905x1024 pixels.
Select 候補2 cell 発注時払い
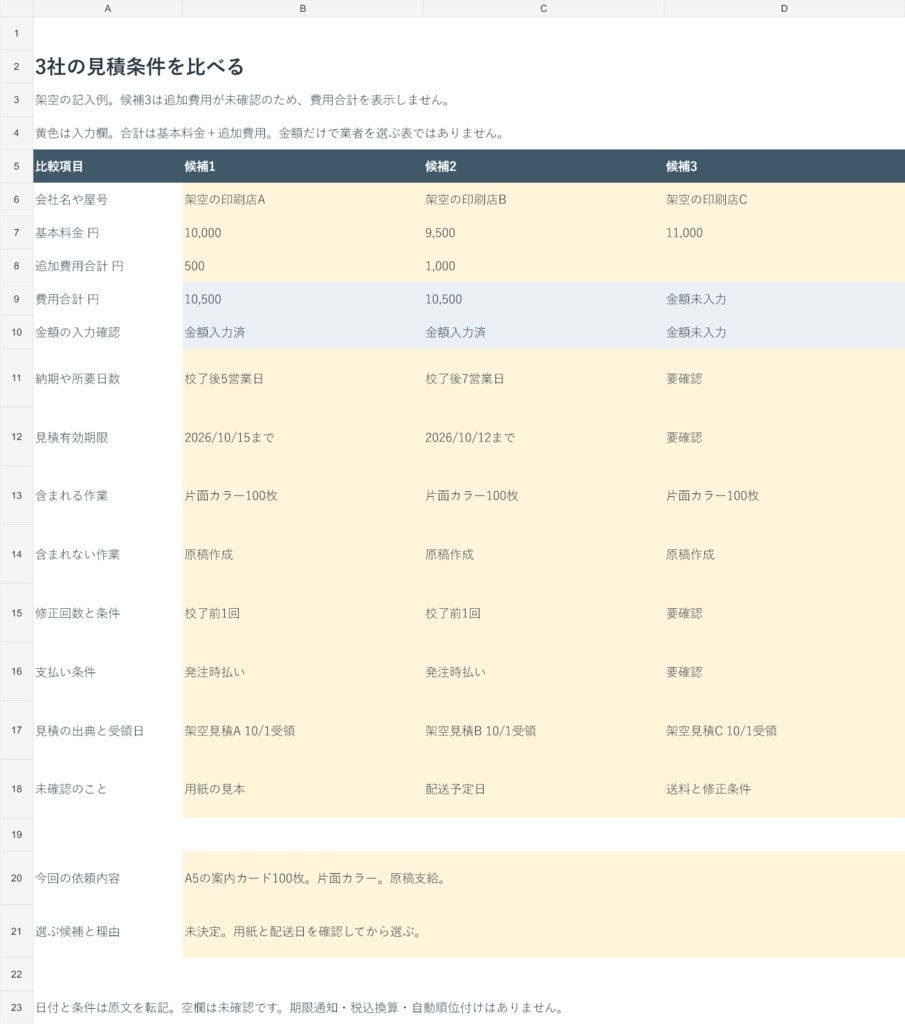click(544, 672)
